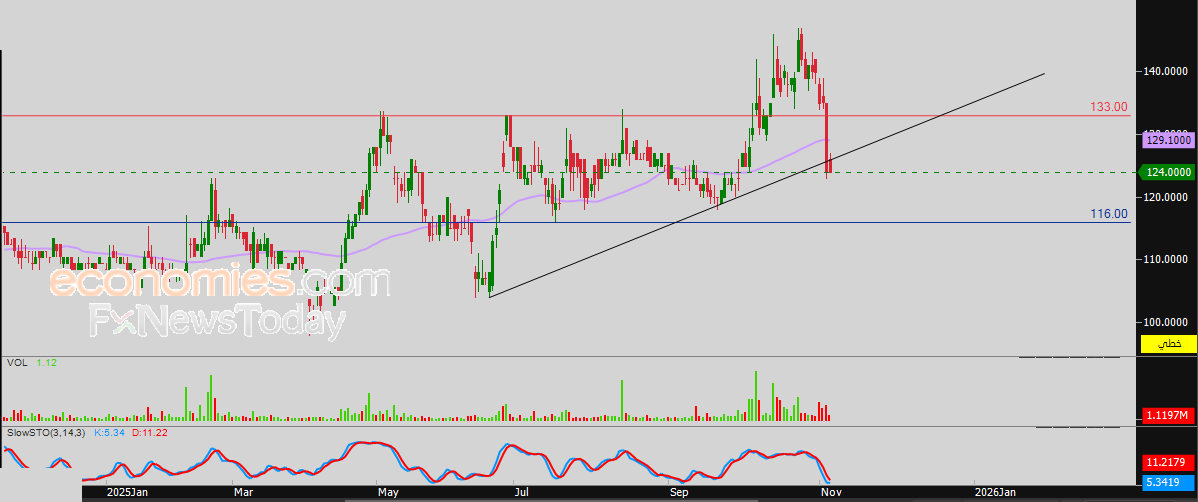Click the yellow خطي scale button

click(x=1169, y=344)
